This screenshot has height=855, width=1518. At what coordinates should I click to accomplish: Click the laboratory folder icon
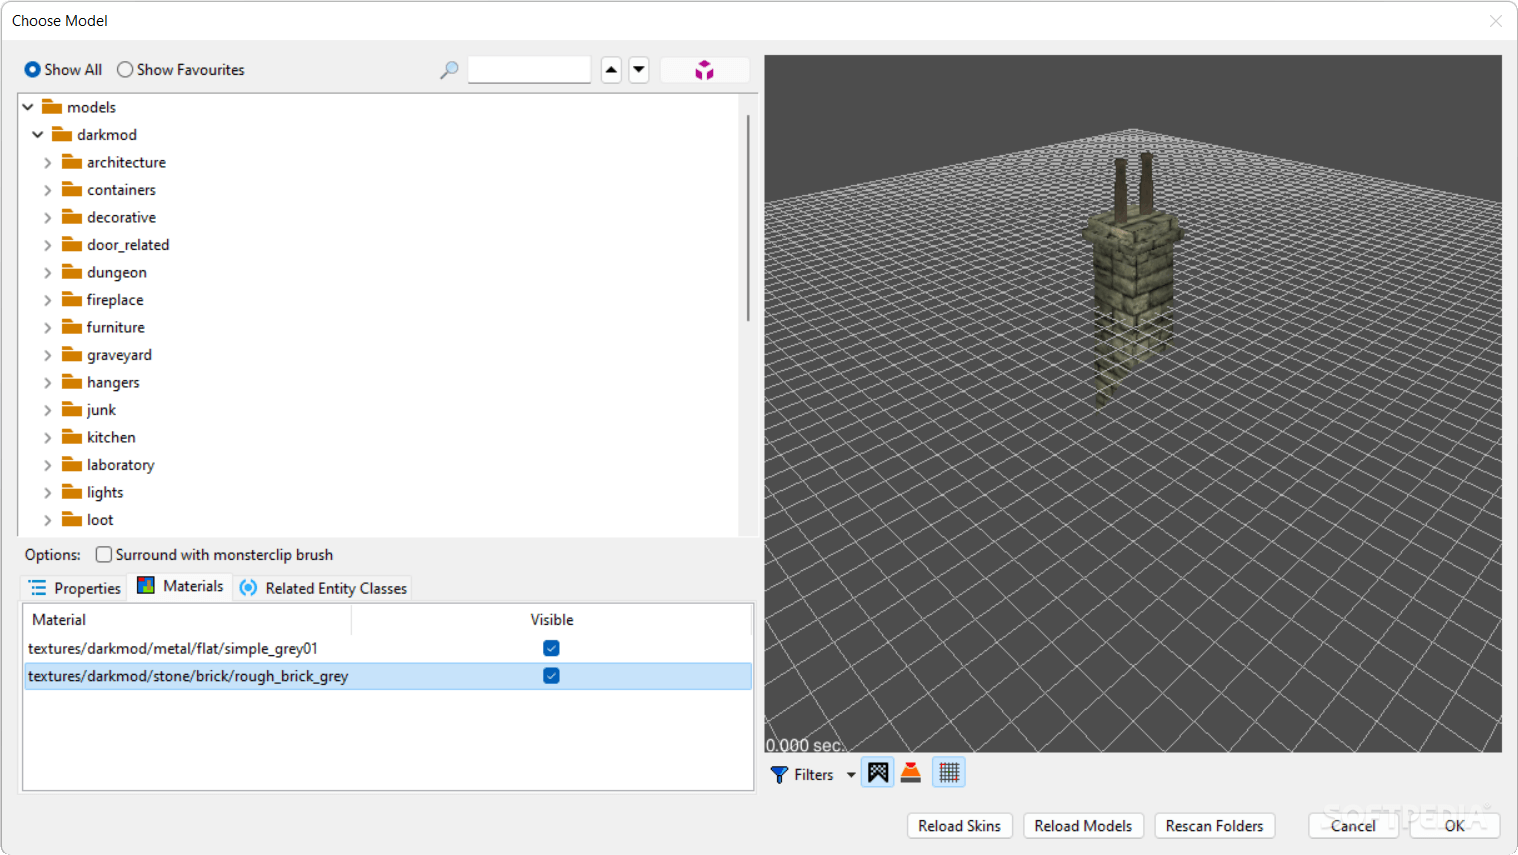click(71, 464)
